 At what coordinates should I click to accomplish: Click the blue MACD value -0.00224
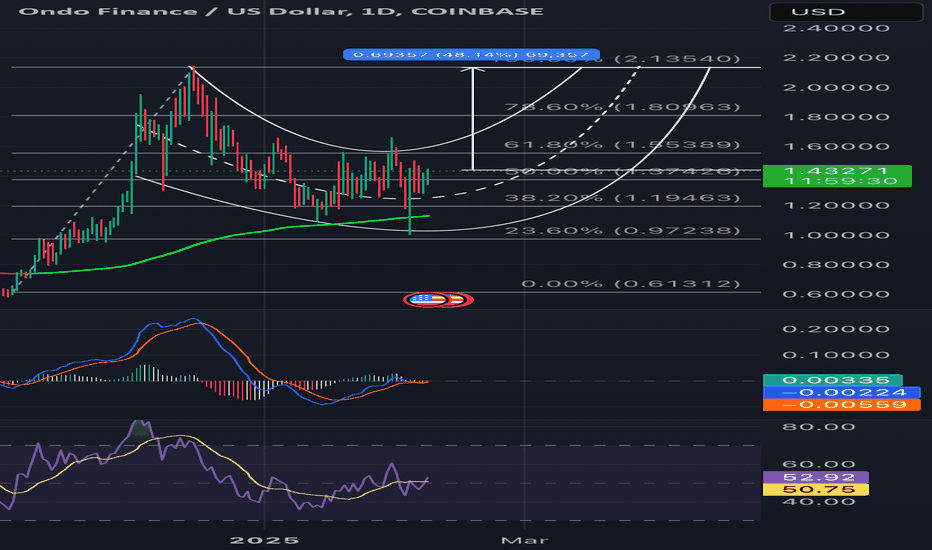(x=841, y=392)
